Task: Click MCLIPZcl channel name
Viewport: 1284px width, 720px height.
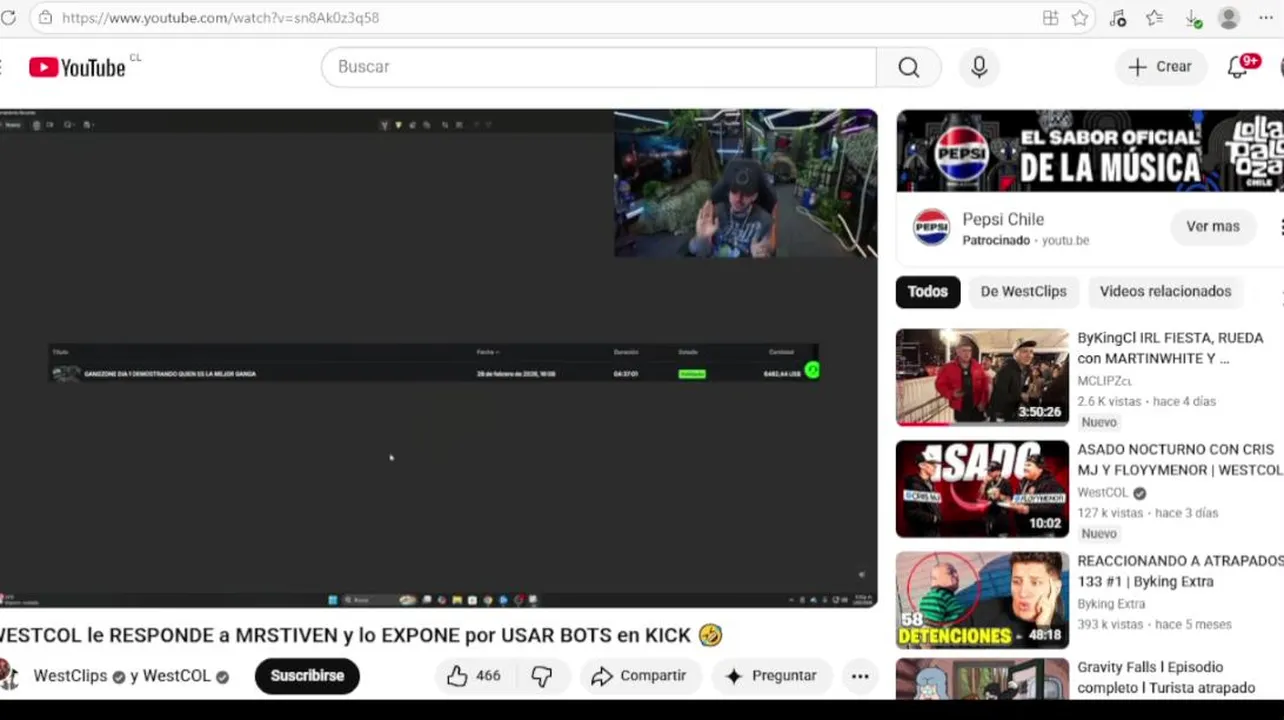Action: pyautogui.click(x=1104, y=381)
